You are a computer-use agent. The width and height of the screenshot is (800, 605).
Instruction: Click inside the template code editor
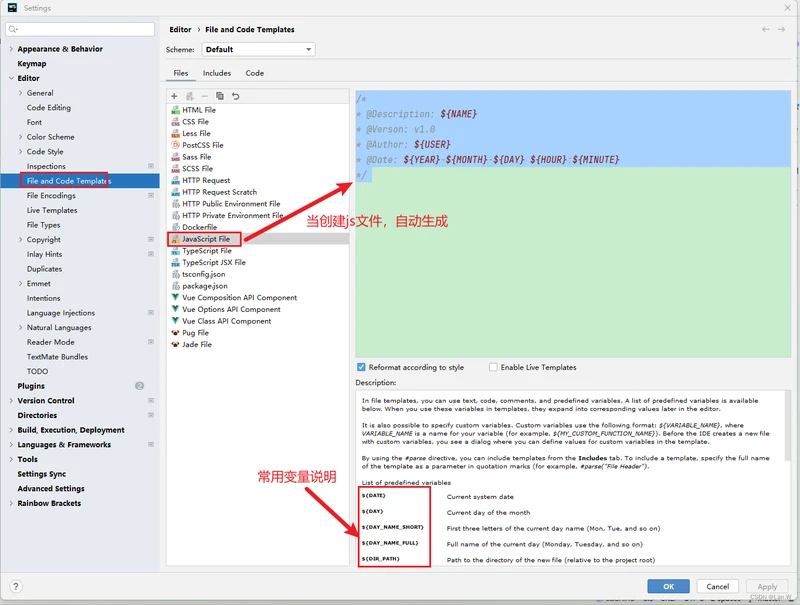pos(573,223)
